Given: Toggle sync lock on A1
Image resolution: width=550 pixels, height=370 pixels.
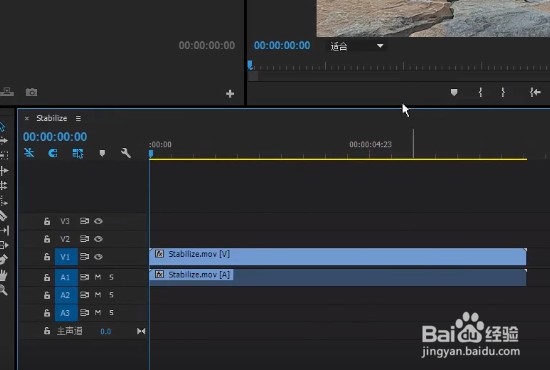Looking at the screenshot, I should click(x=84, y=277).
